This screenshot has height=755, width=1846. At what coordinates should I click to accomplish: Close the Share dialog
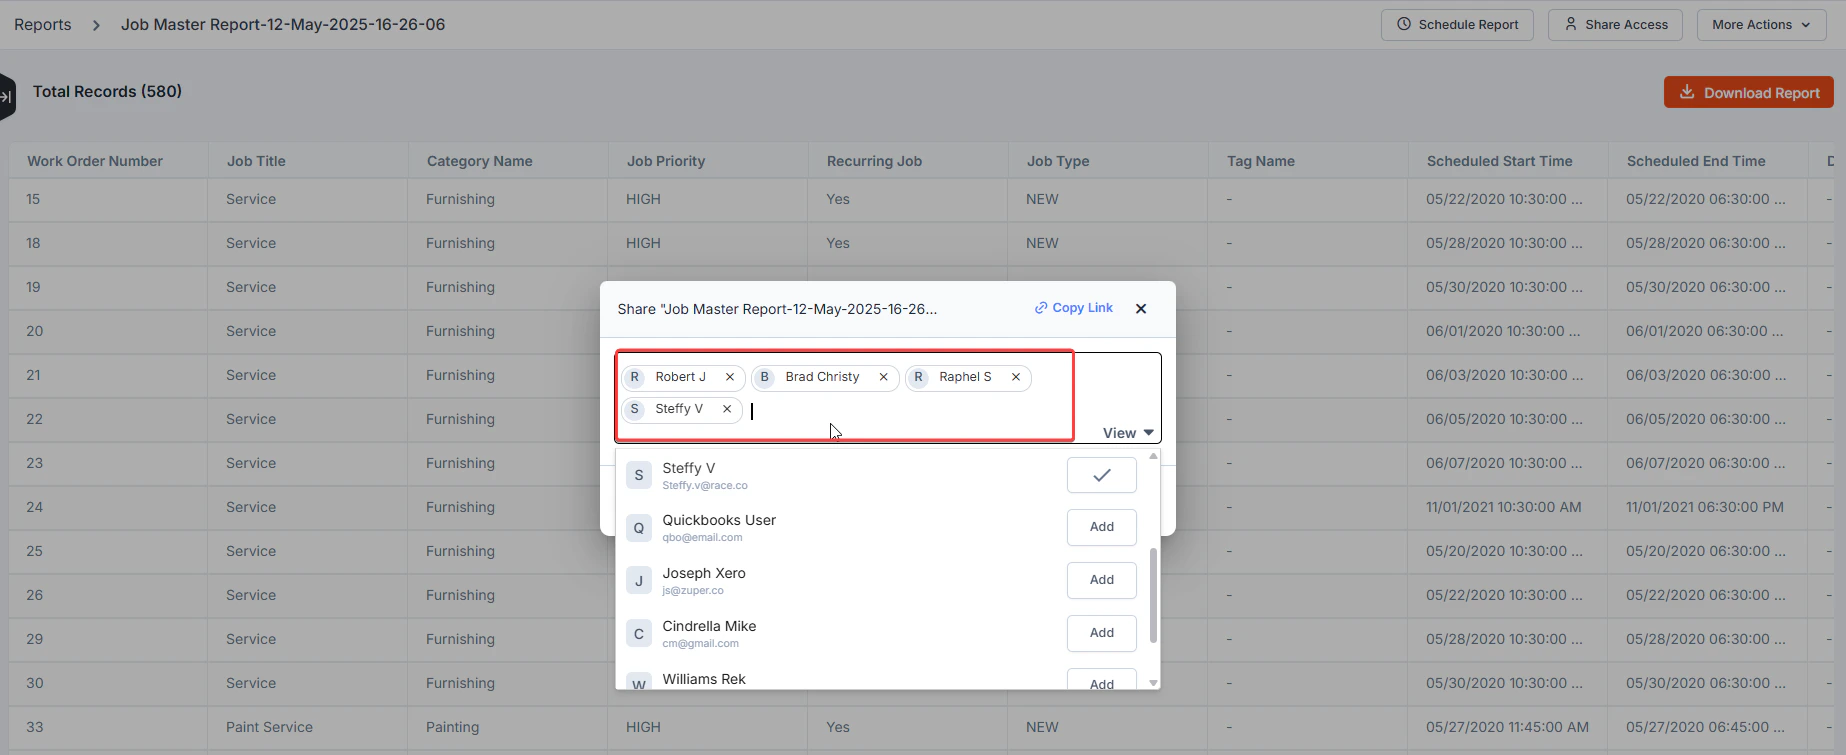1141,309
